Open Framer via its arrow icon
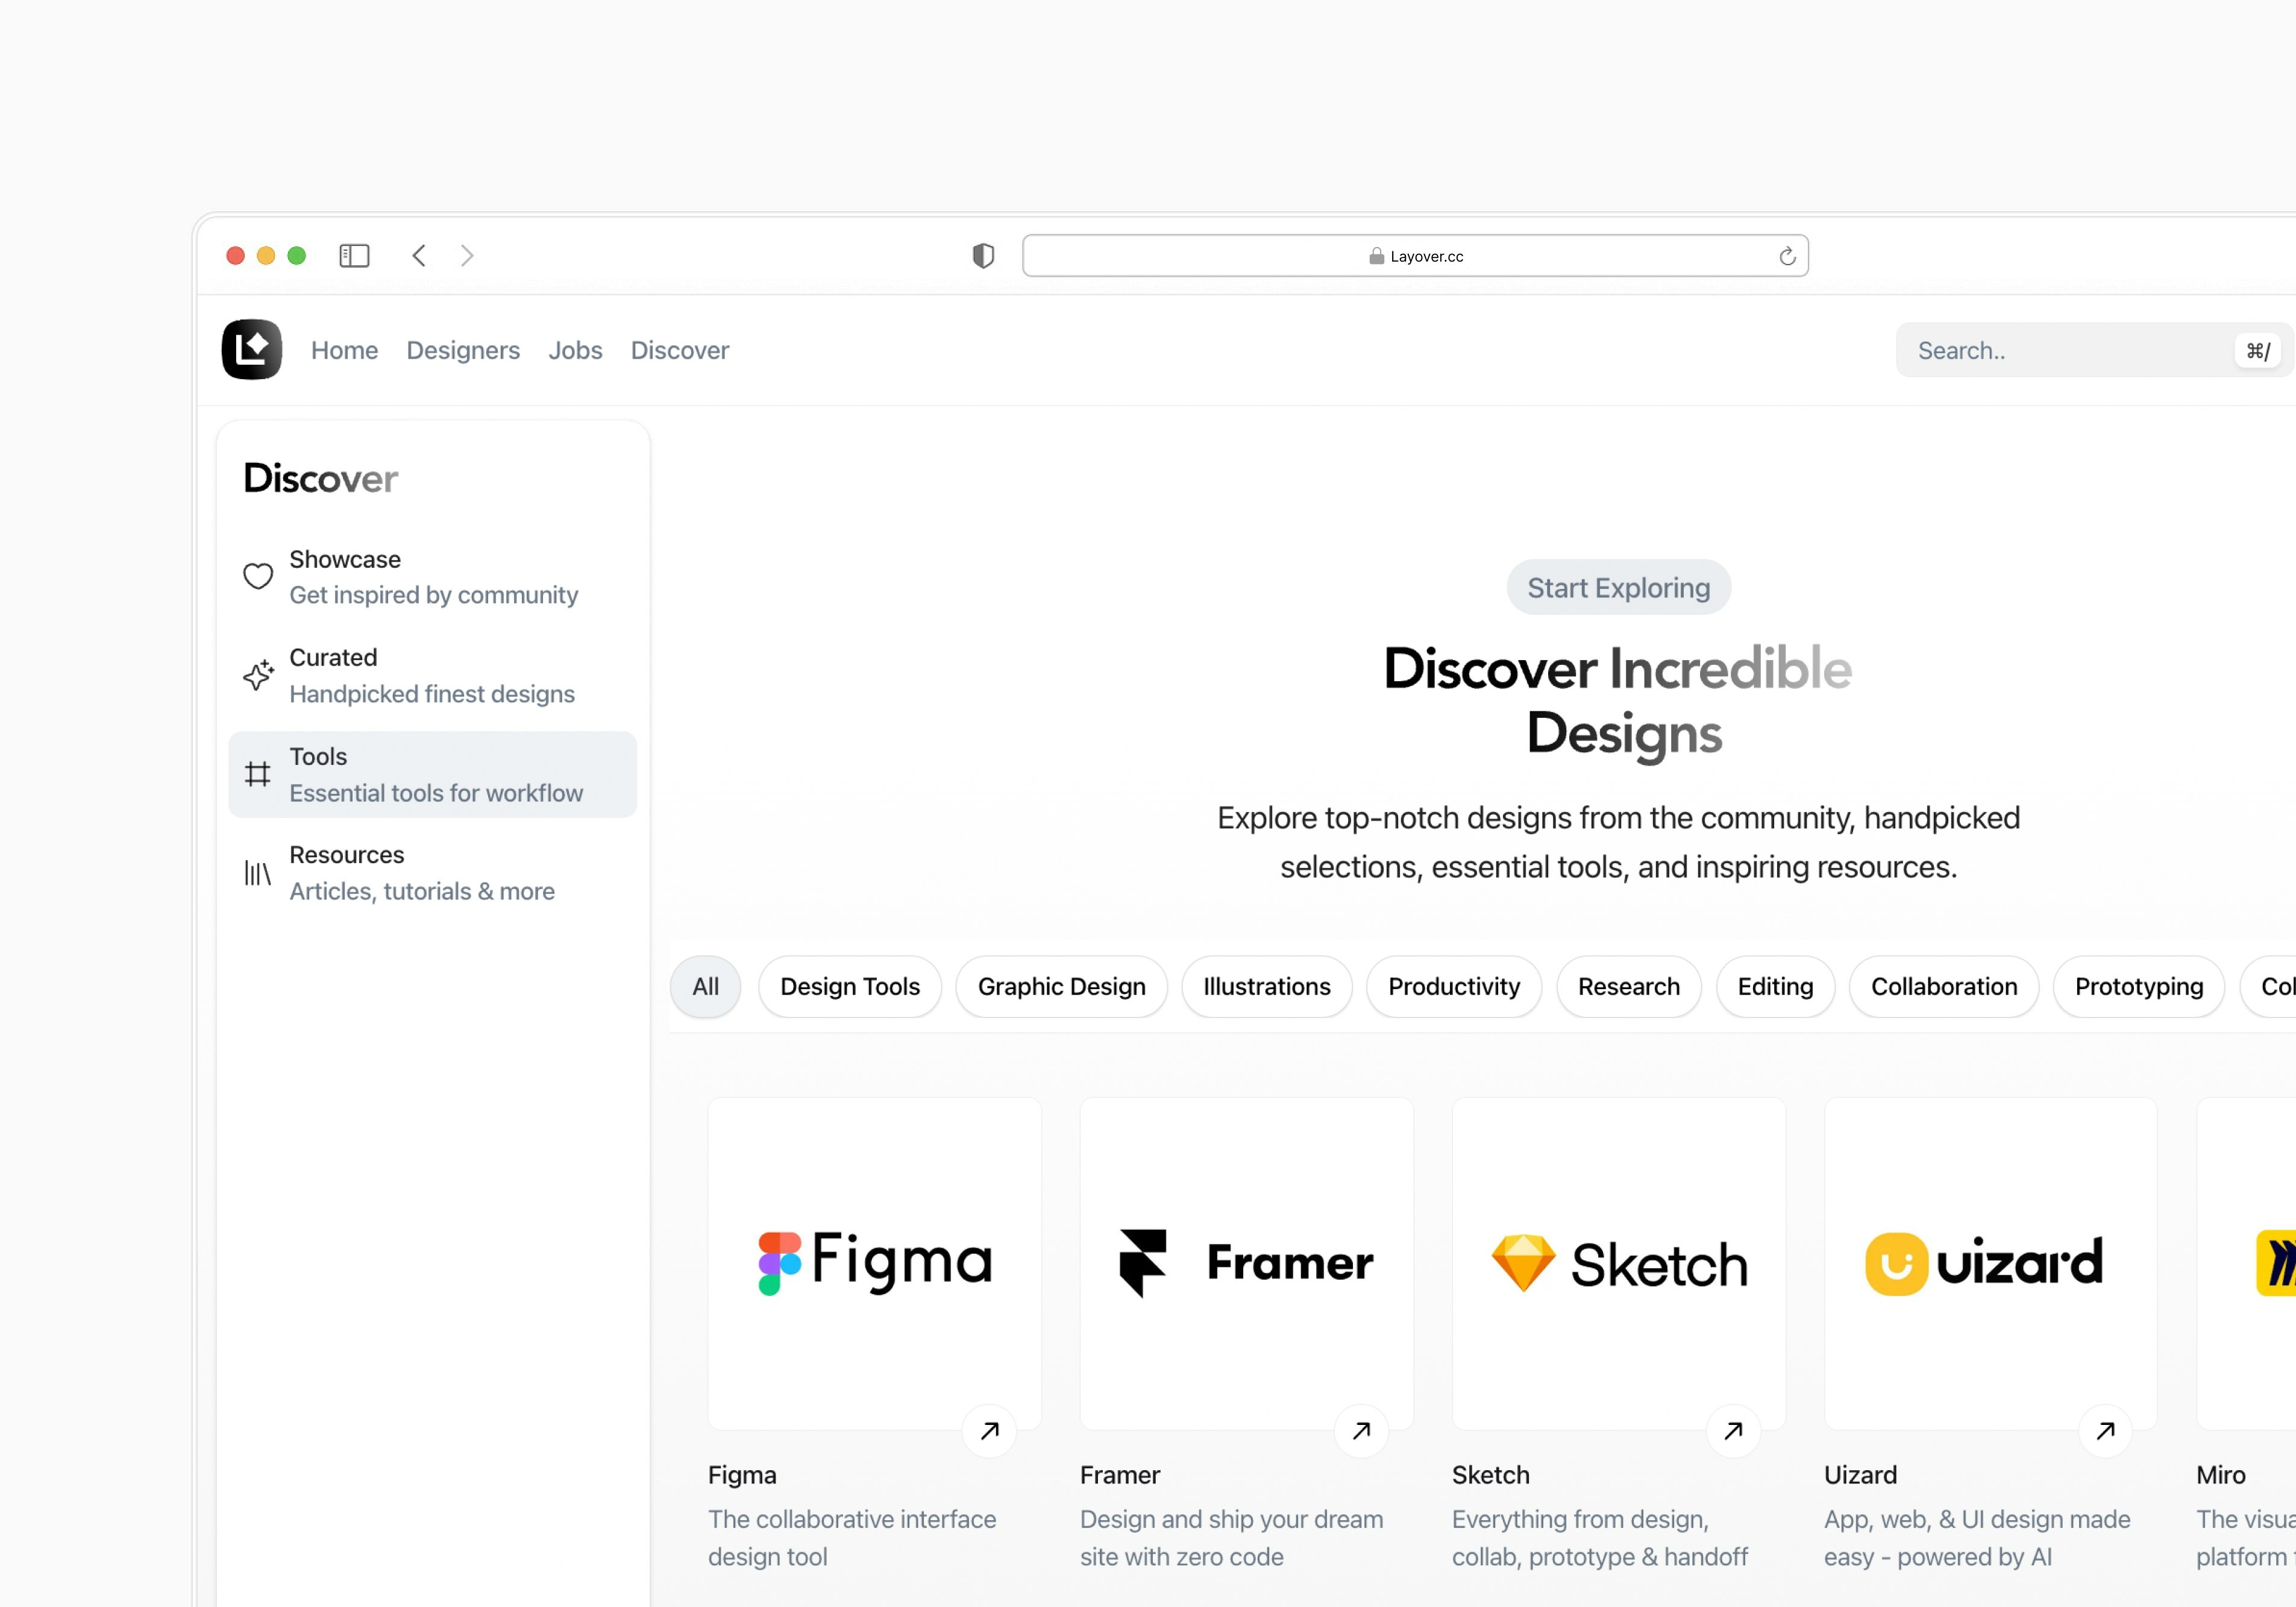 [1361, 1430]
